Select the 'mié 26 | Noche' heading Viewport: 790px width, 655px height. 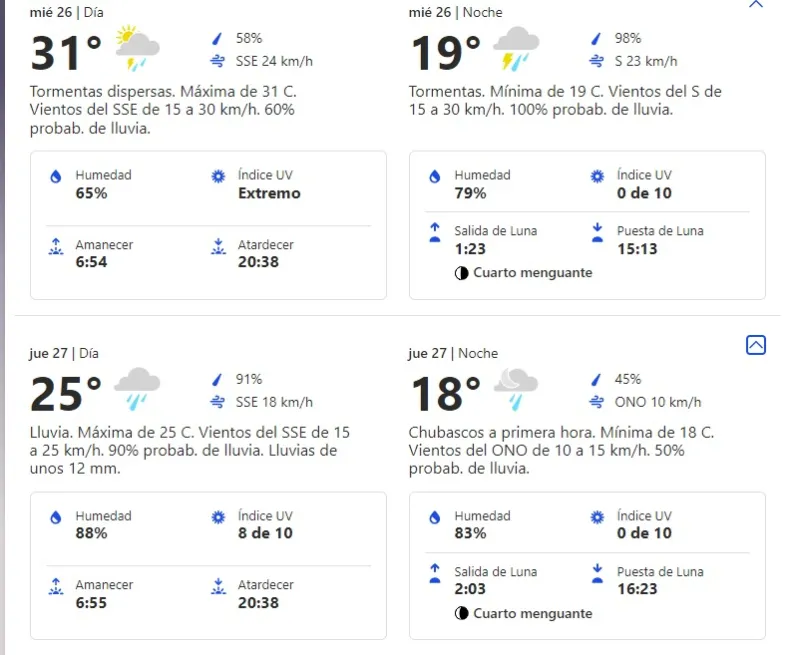[455, 12]
